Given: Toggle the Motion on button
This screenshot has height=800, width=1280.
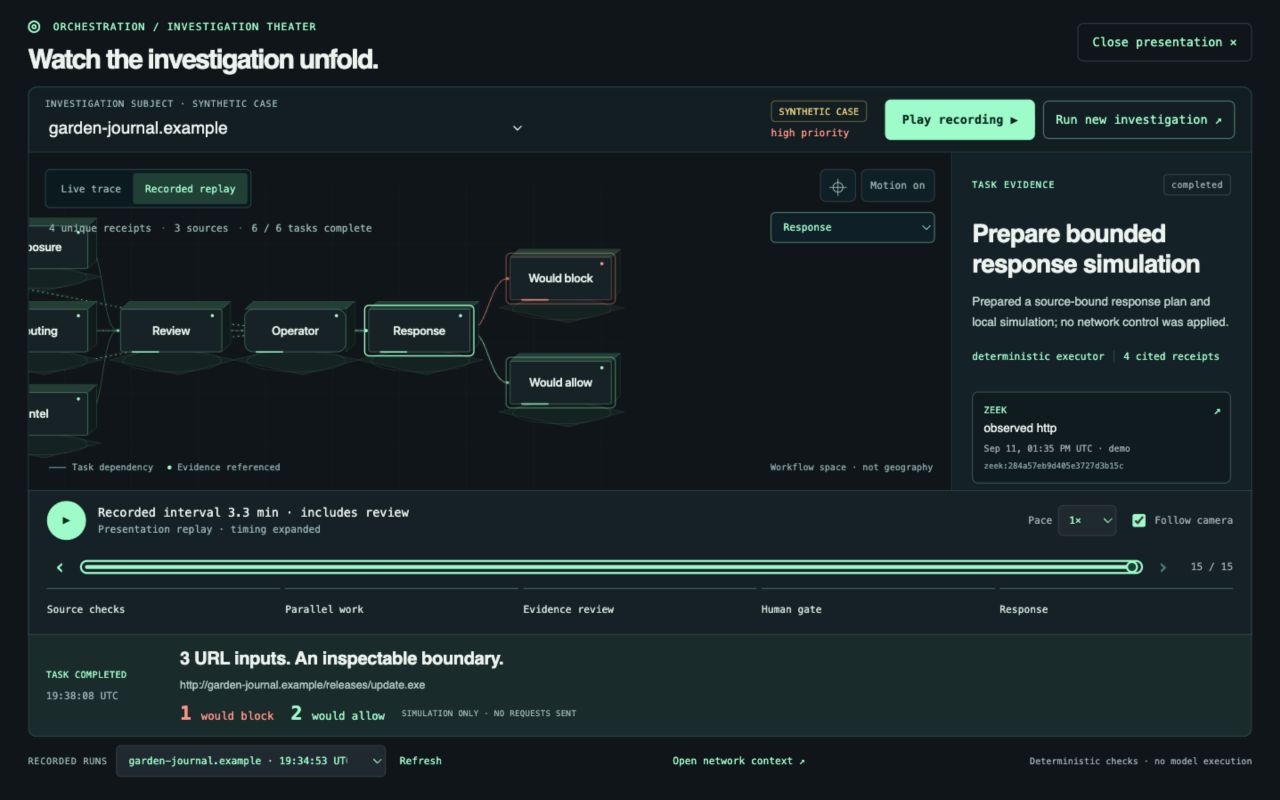Looking at the screenshot, I should (897, 186).
